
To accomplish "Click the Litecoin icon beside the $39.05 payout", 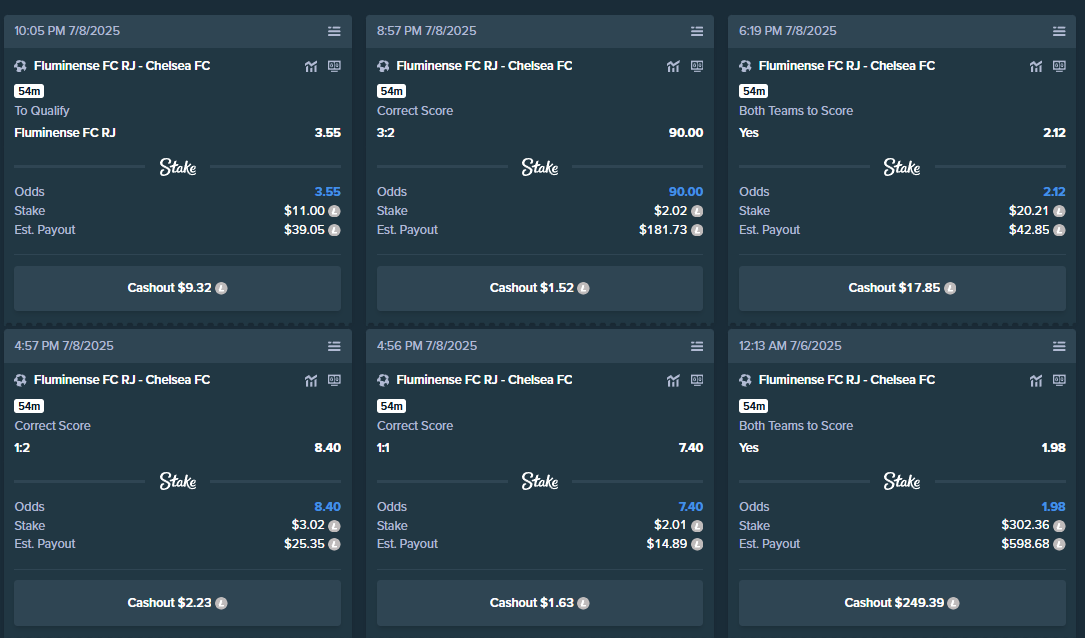I will [x=334, y=230].
